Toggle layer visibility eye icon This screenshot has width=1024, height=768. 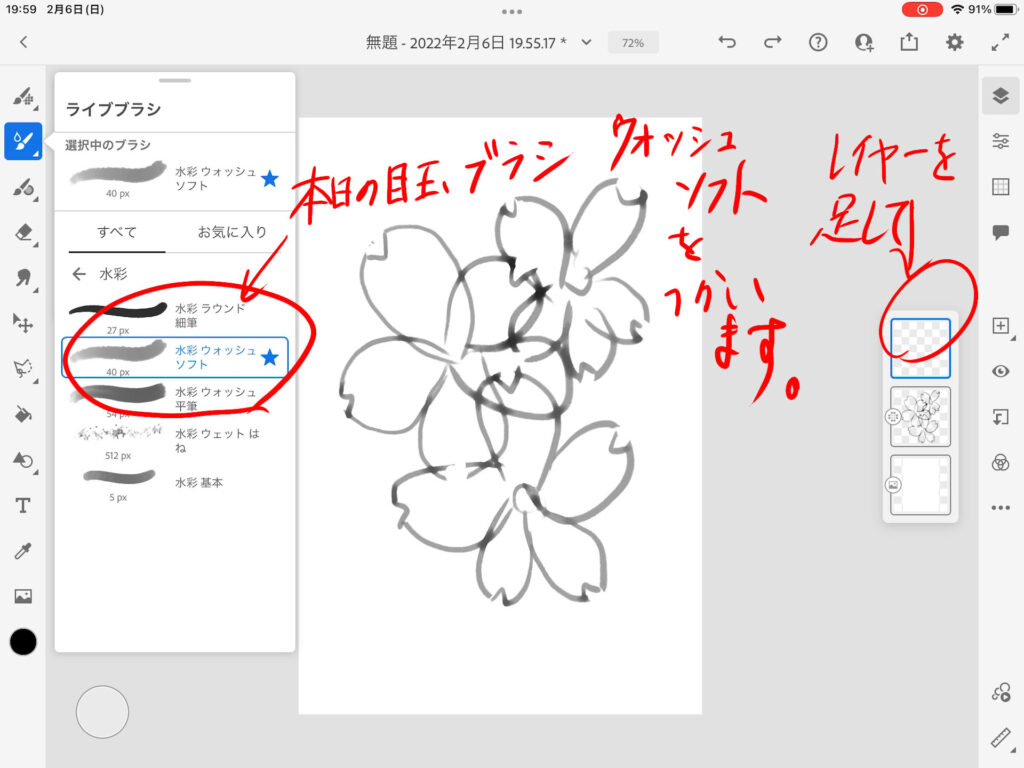tap(1000, 371)
